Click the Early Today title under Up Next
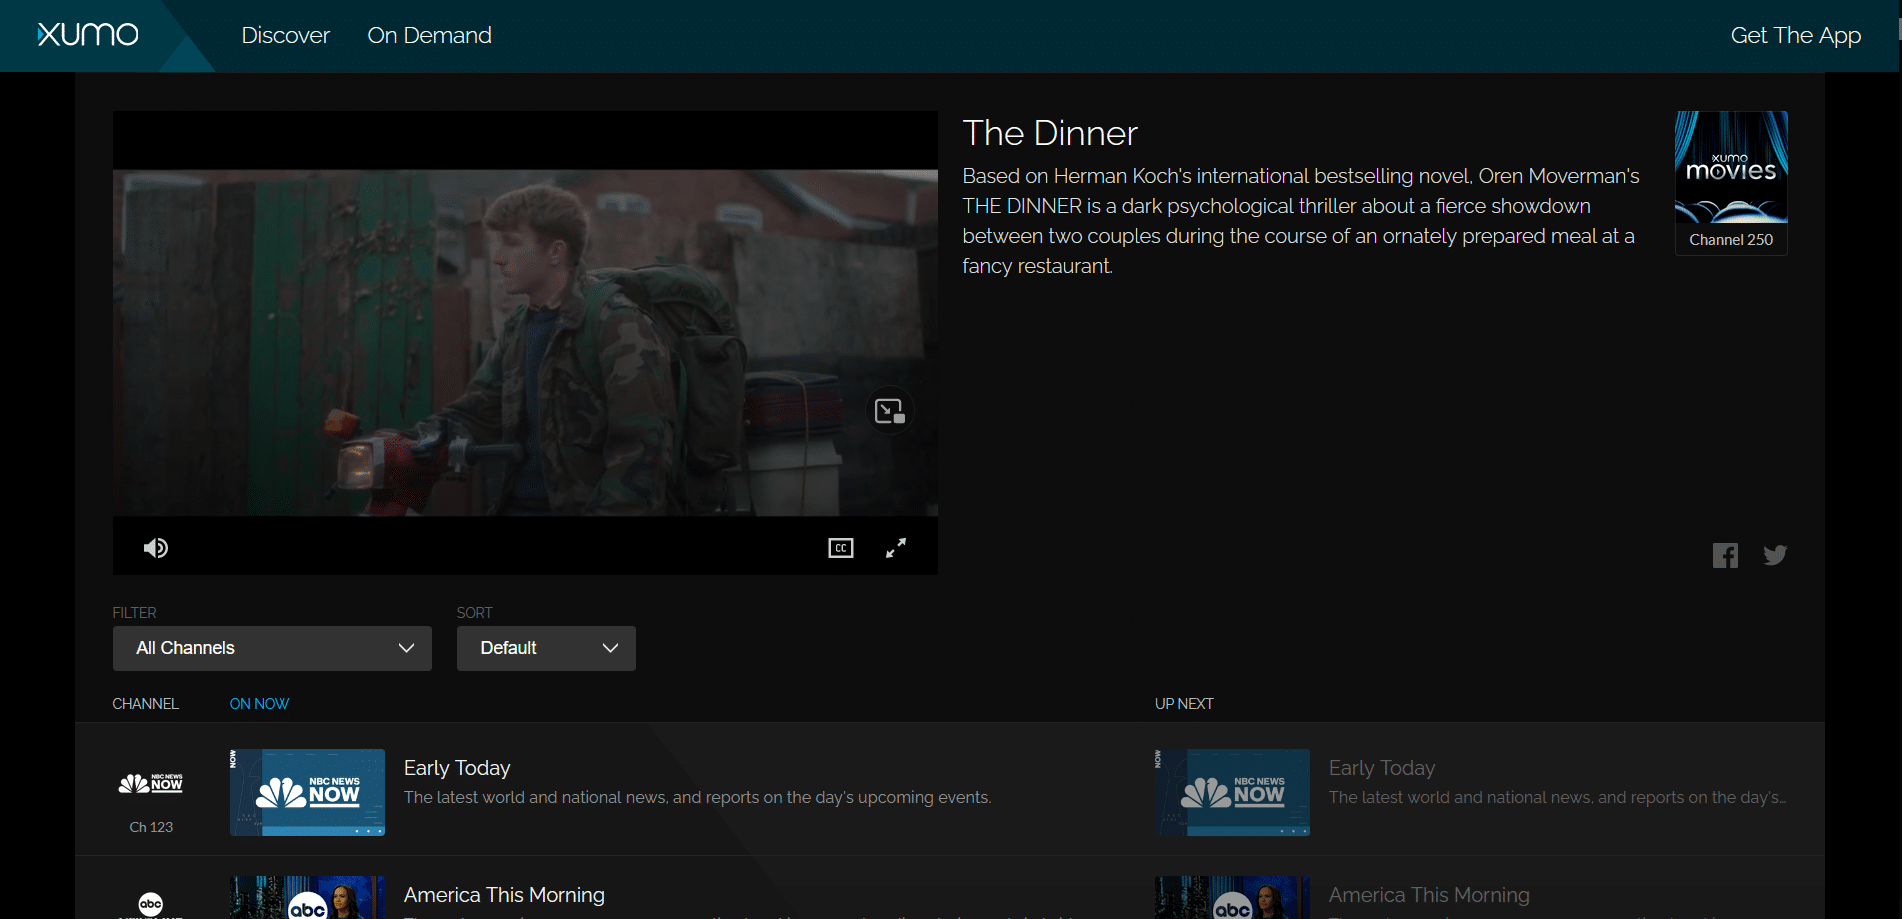The width and height of the screenshot is (1902, 919). coord(1382,768)
